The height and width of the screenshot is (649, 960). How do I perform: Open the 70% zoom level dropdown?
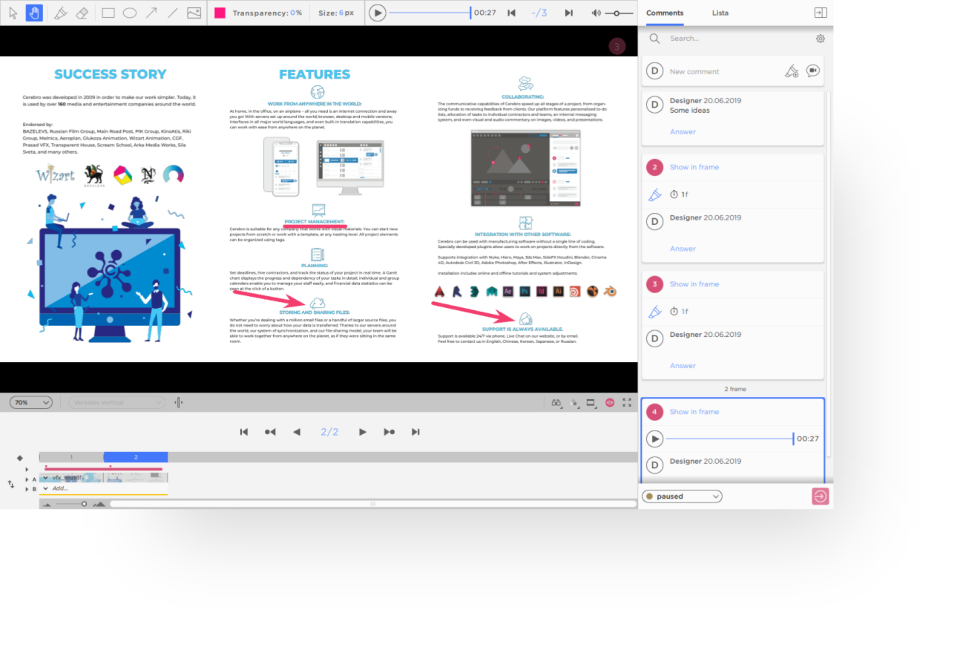(31, 400)
